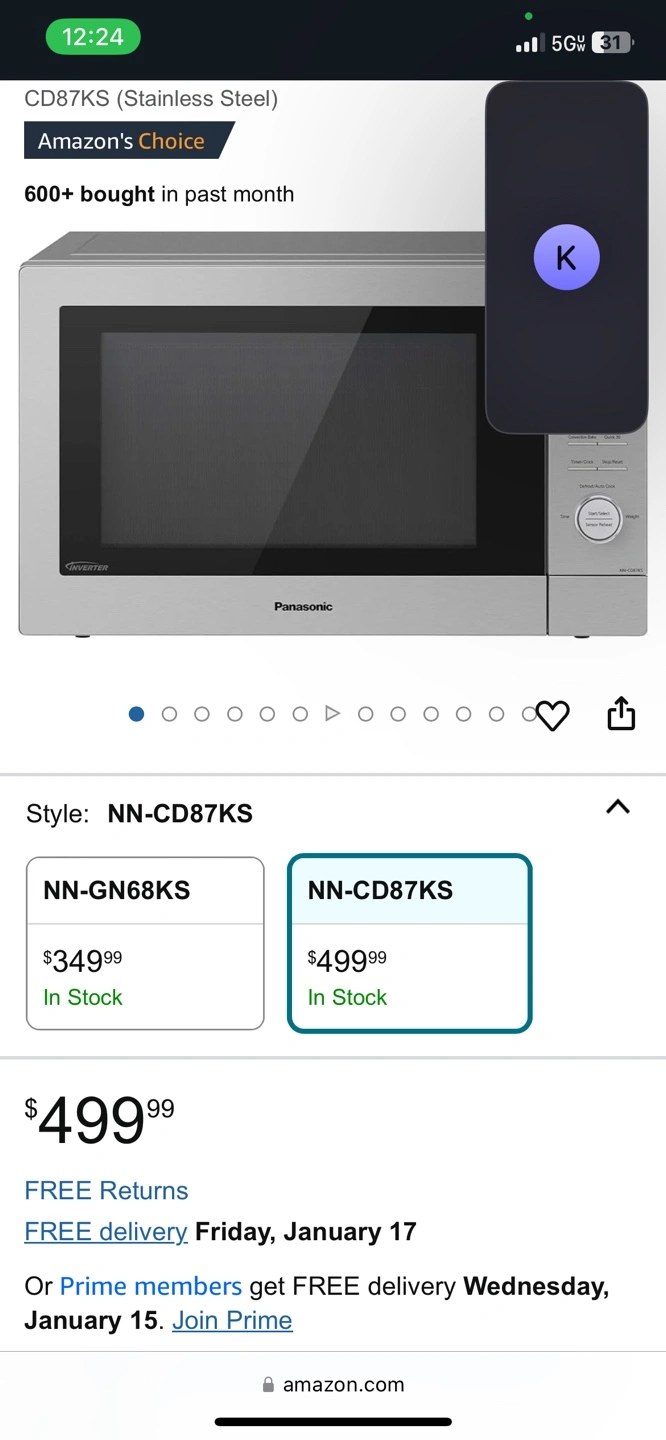Select the NN-CD87KS style option

409,943
